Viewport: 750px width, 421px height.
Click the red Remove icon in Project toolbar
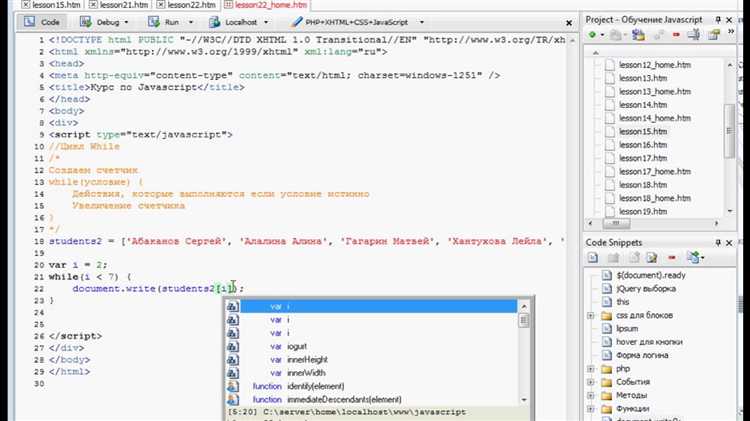(676, 35)
